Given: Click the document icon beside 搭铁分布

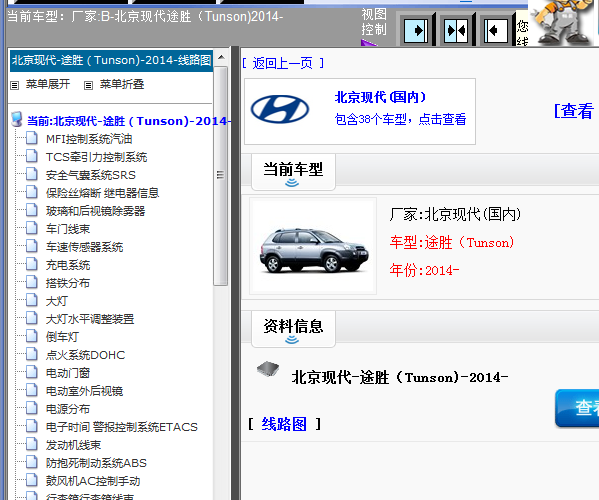Looking at the screenshot, I should 32,282.
